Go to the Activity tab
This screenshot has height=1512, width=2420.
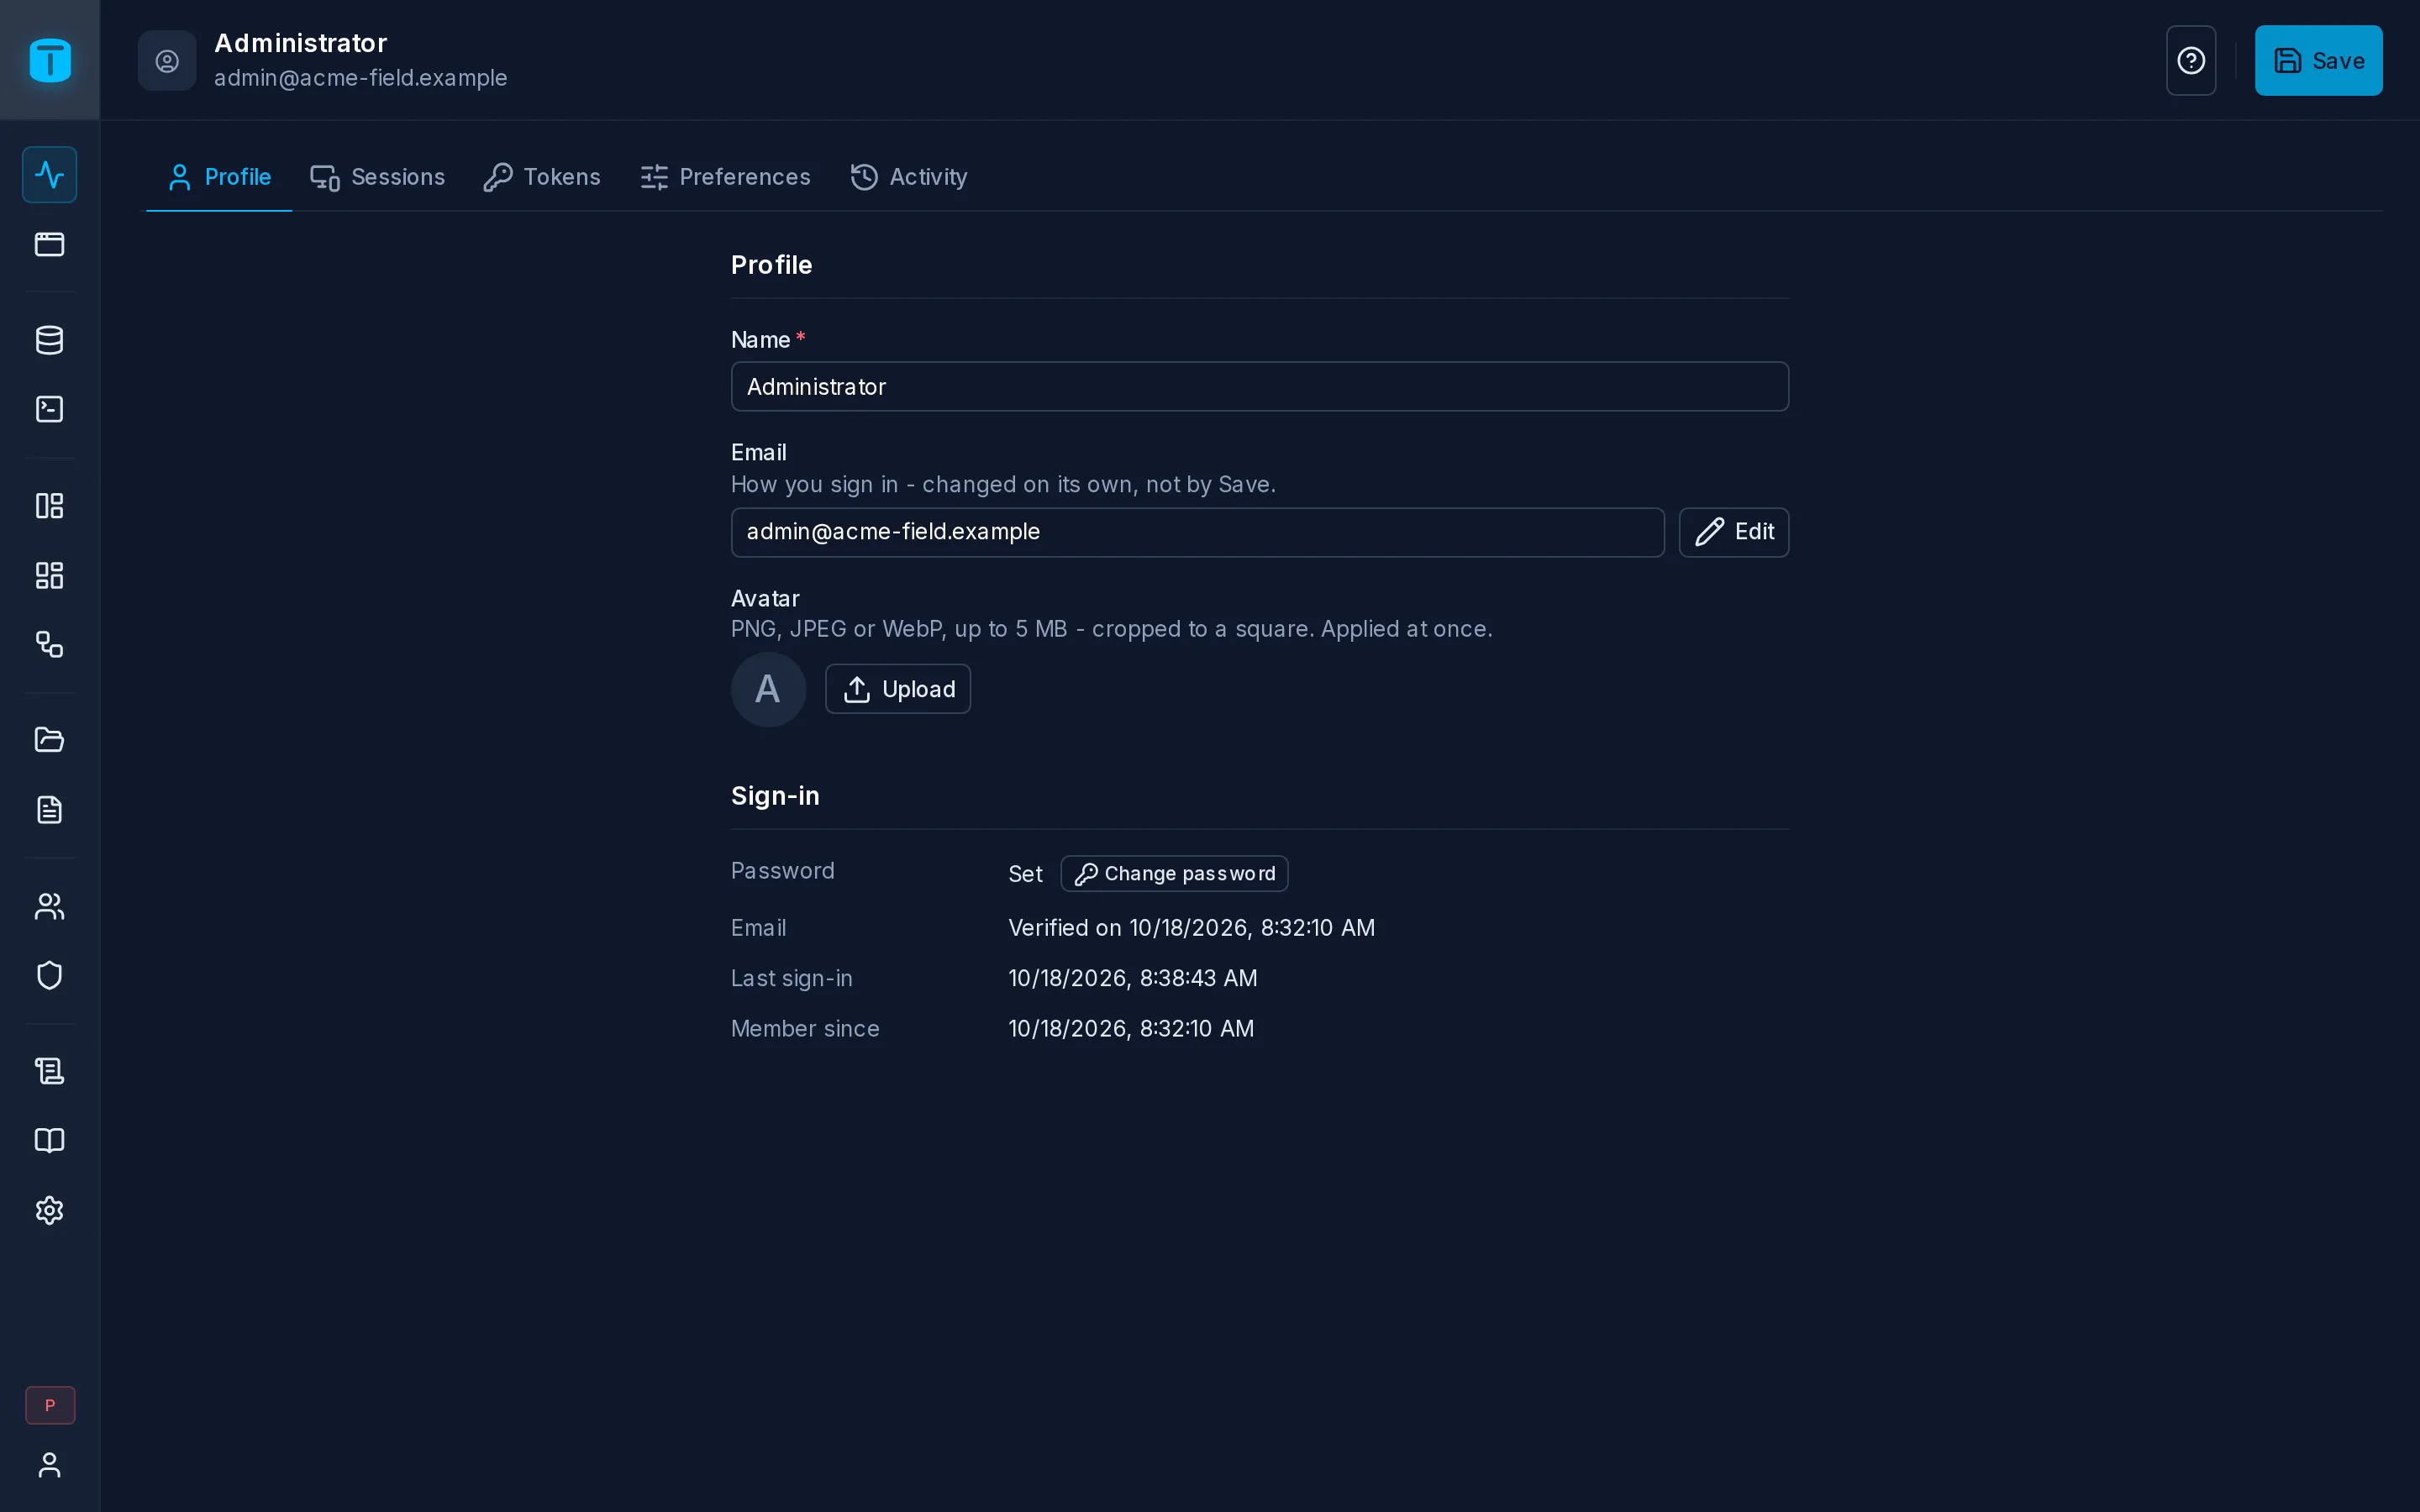click(x=909, y=177)
